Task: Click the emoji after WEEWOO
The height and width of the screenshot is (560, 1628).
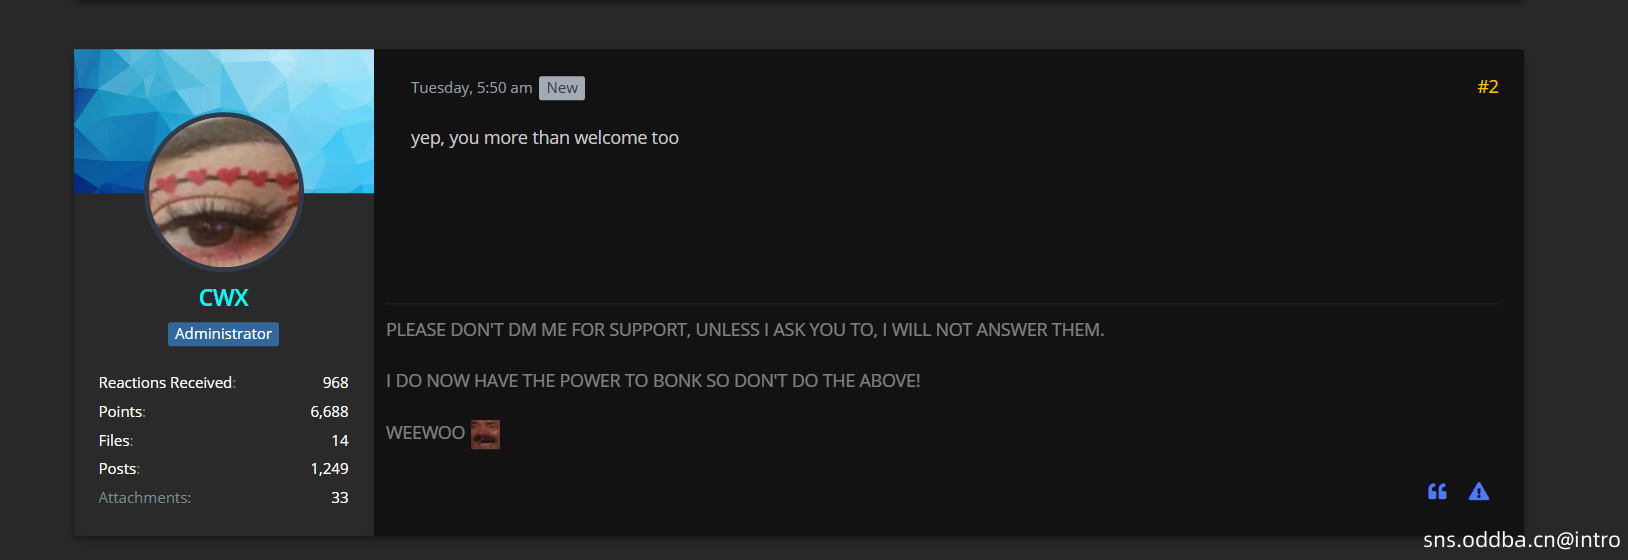Action: (485, 434)
